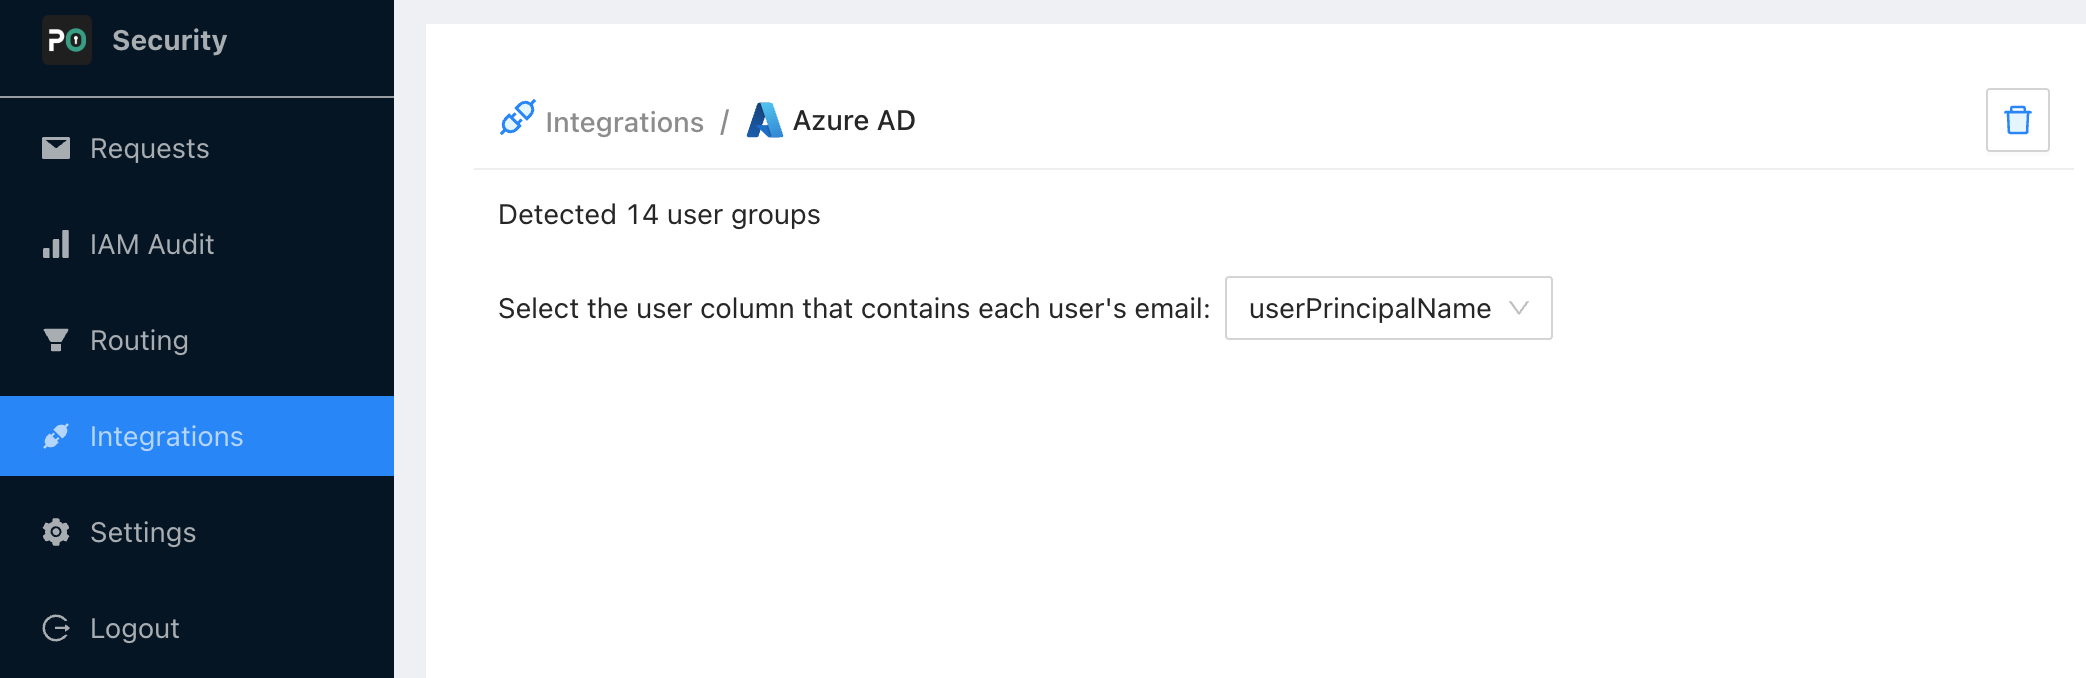Click the P0 logo icon

click(x=66, y=40)
